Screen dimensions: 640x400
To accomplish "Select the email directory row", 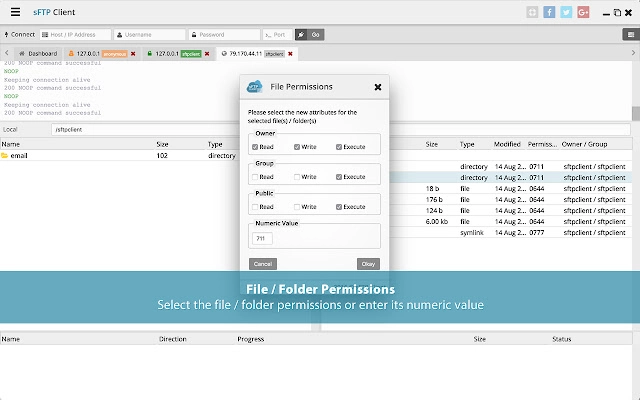I will pos(120,156).
